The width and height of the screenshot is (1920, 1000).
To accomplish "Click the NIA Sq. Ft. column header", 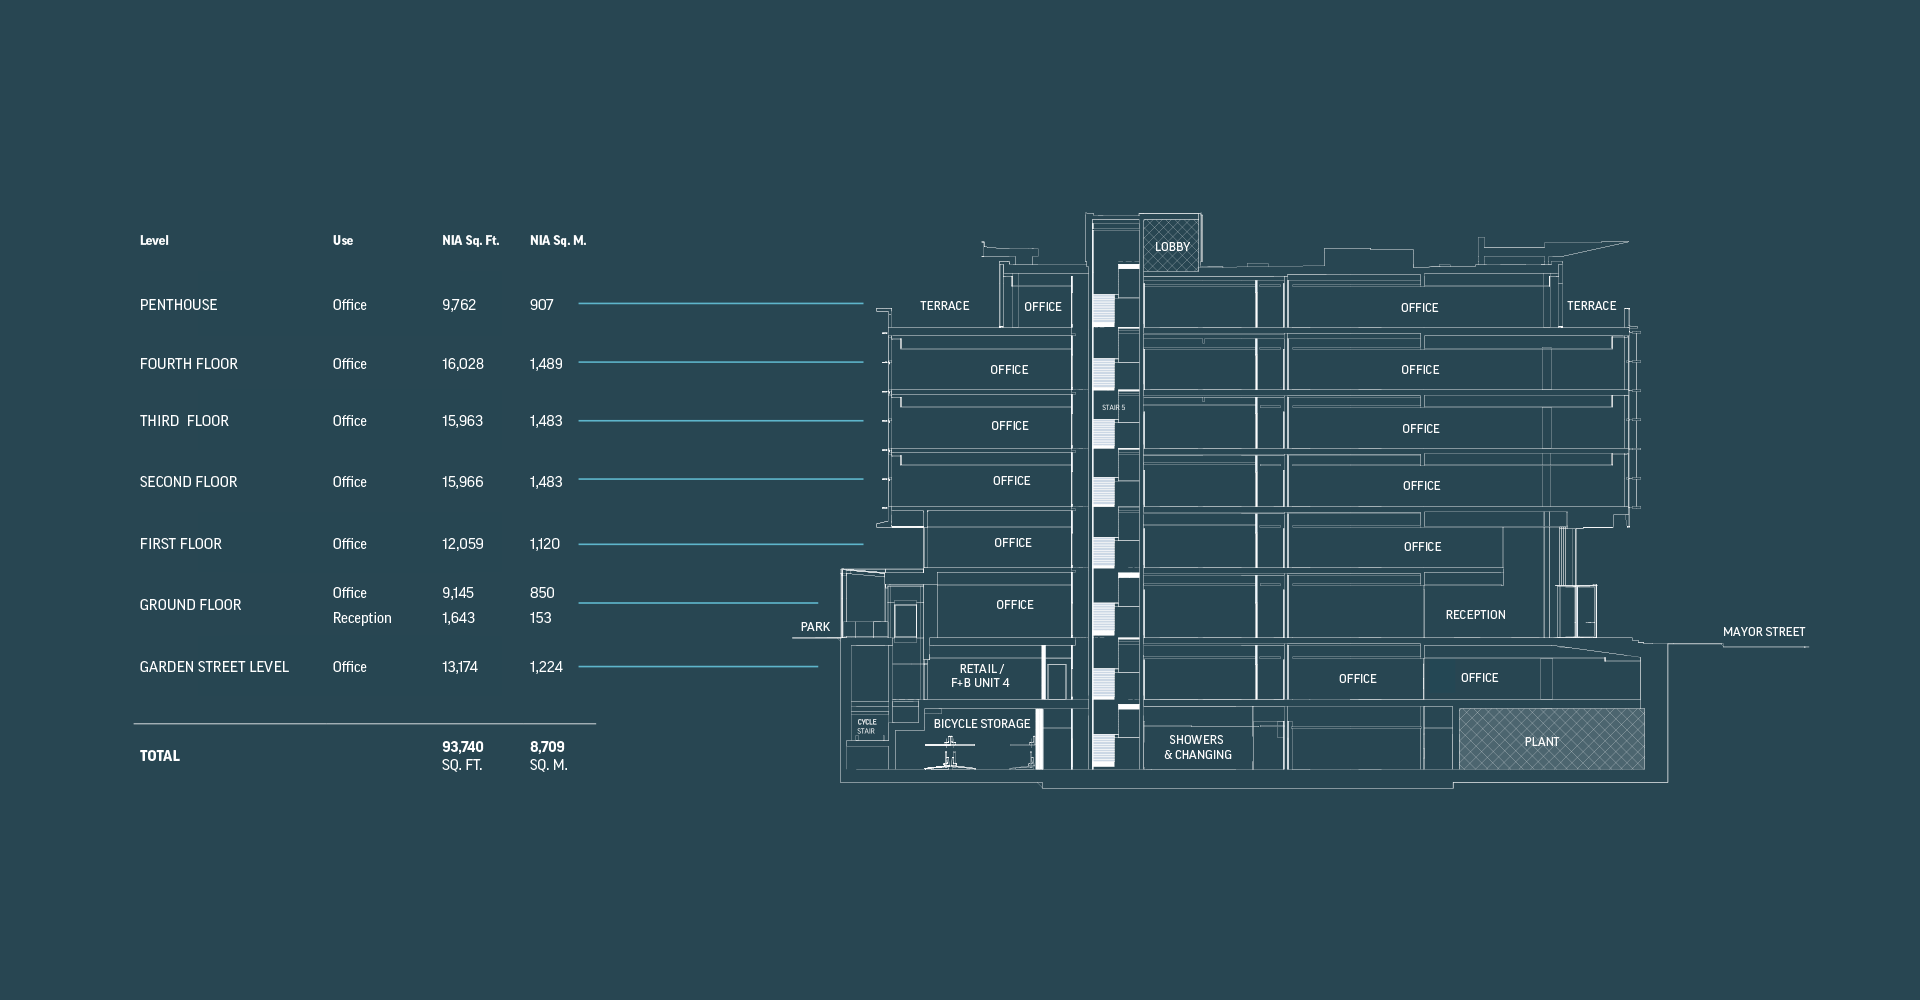I will coord(470,241).
